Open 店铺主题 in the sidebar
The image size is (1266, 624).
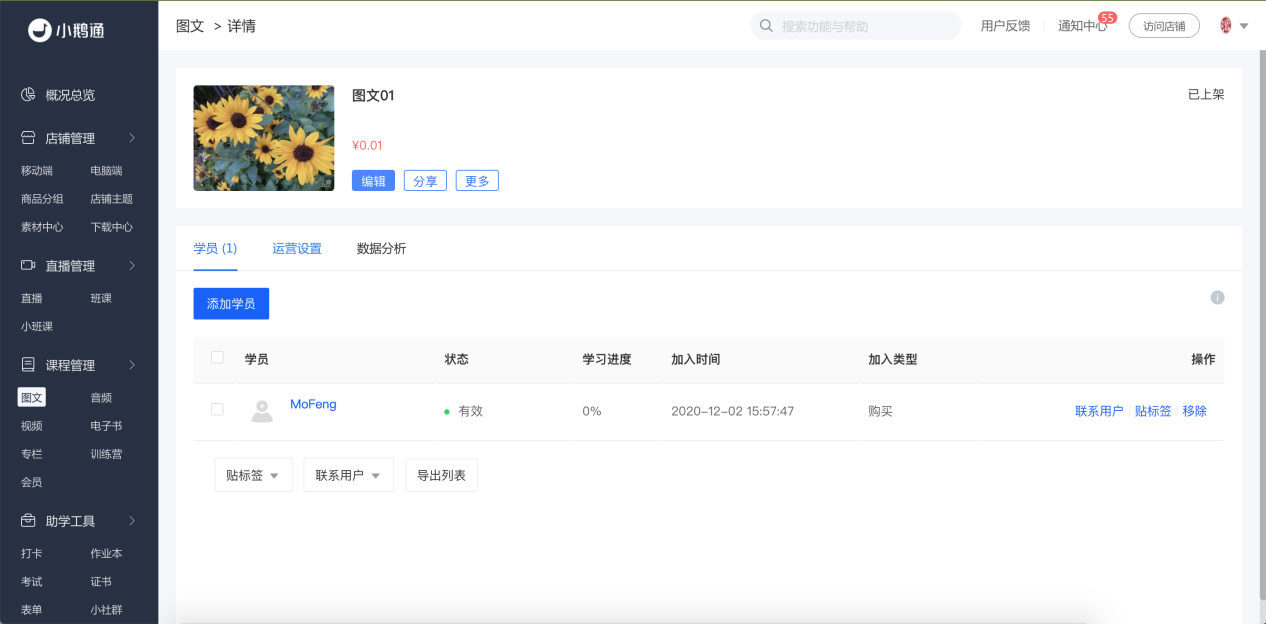(111, 198)
